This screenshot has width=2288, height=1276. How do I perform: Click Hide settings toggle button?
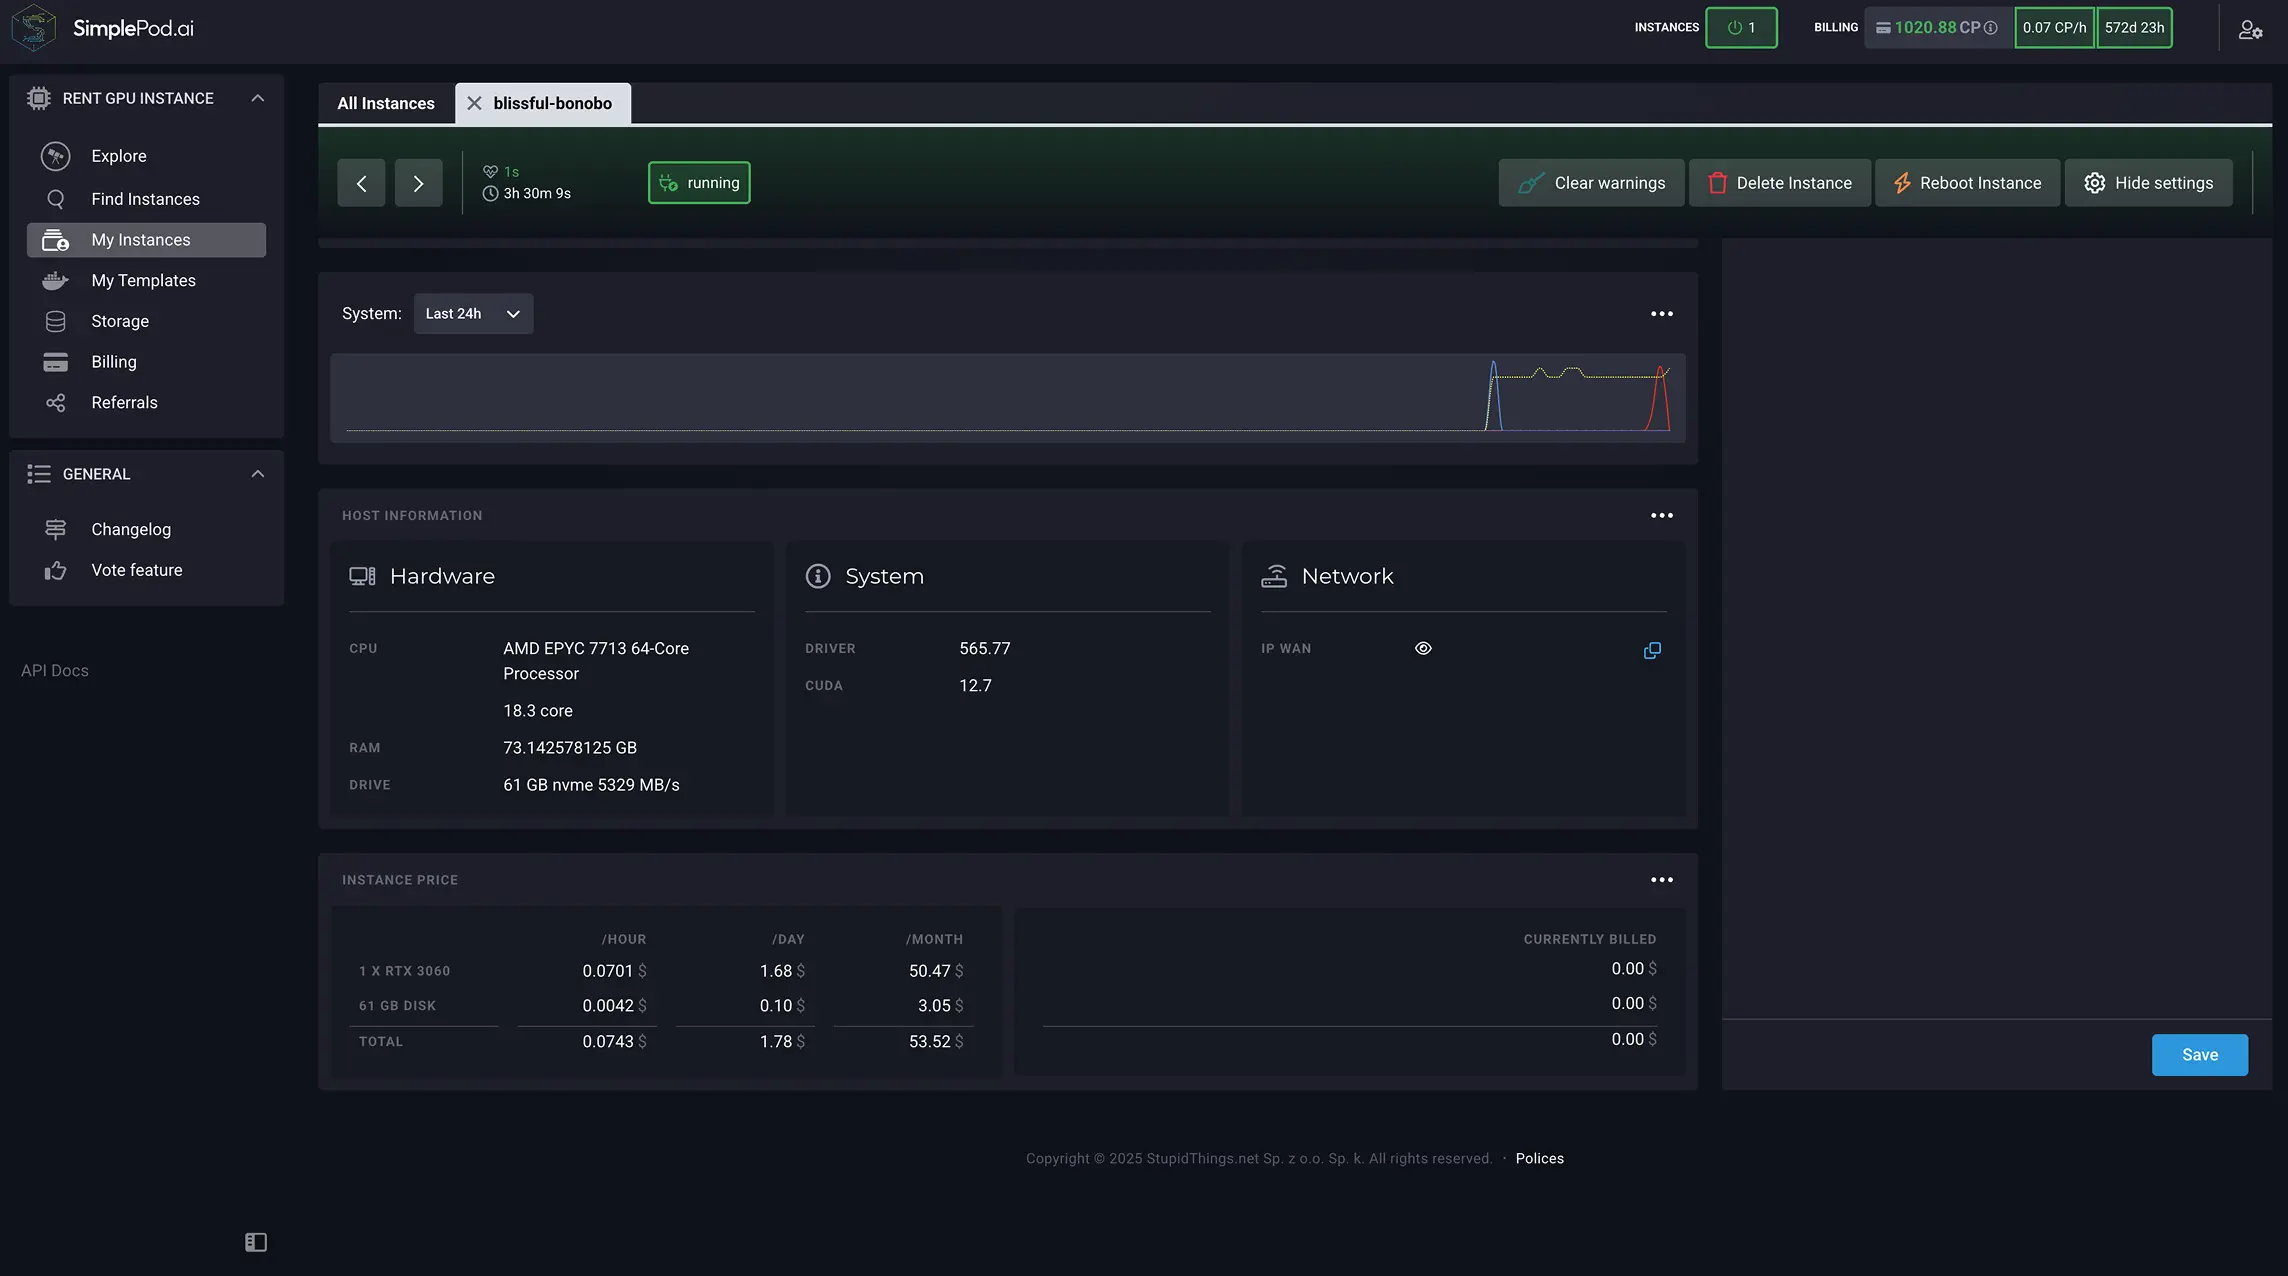pyautogui.click(x=2148, y=183)
